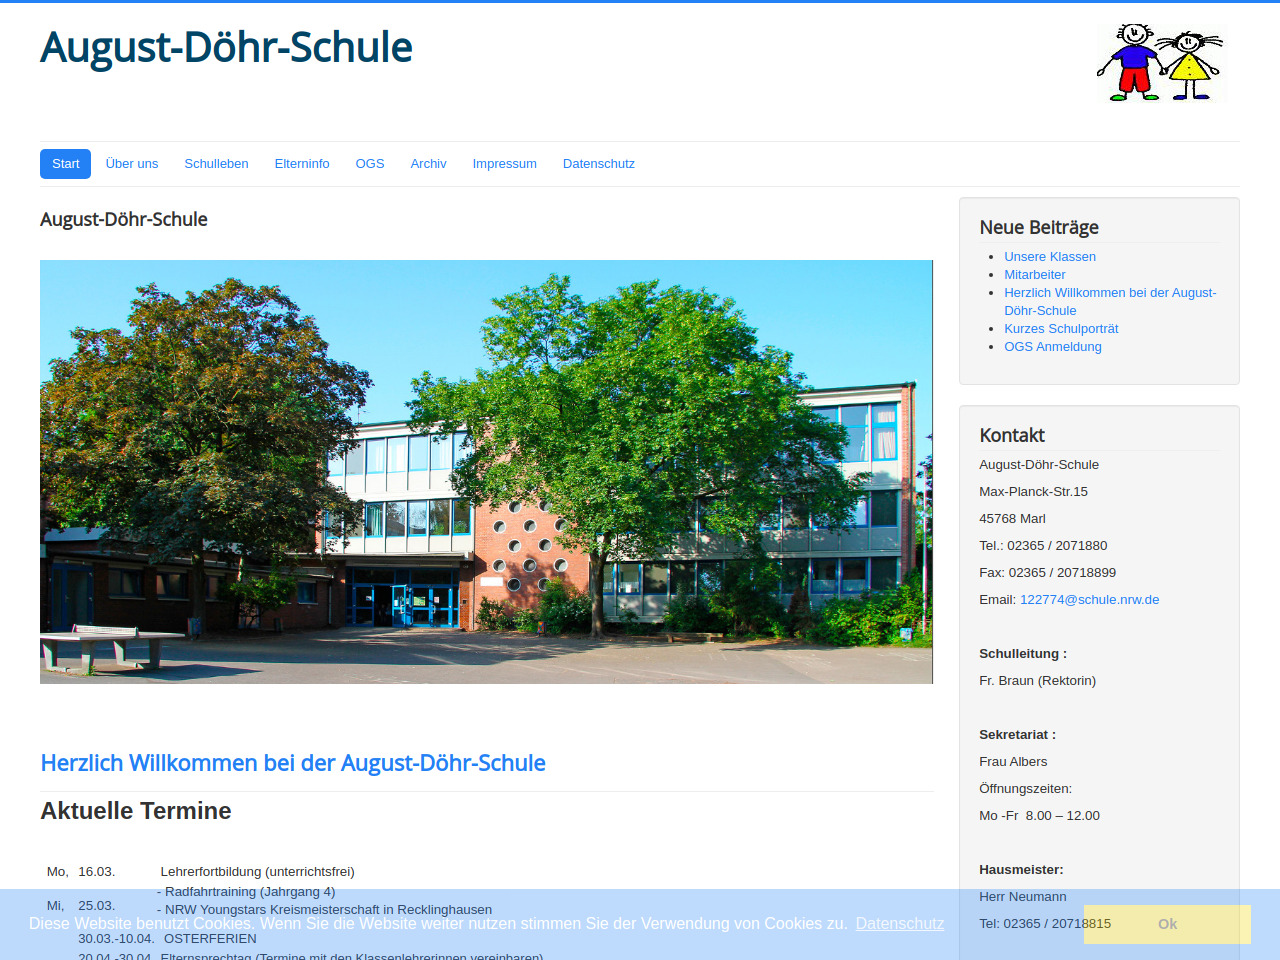Open the Kurzes Schulporträt link
The height and width of the screenshot is (960, 1280).
[1061, 329]
